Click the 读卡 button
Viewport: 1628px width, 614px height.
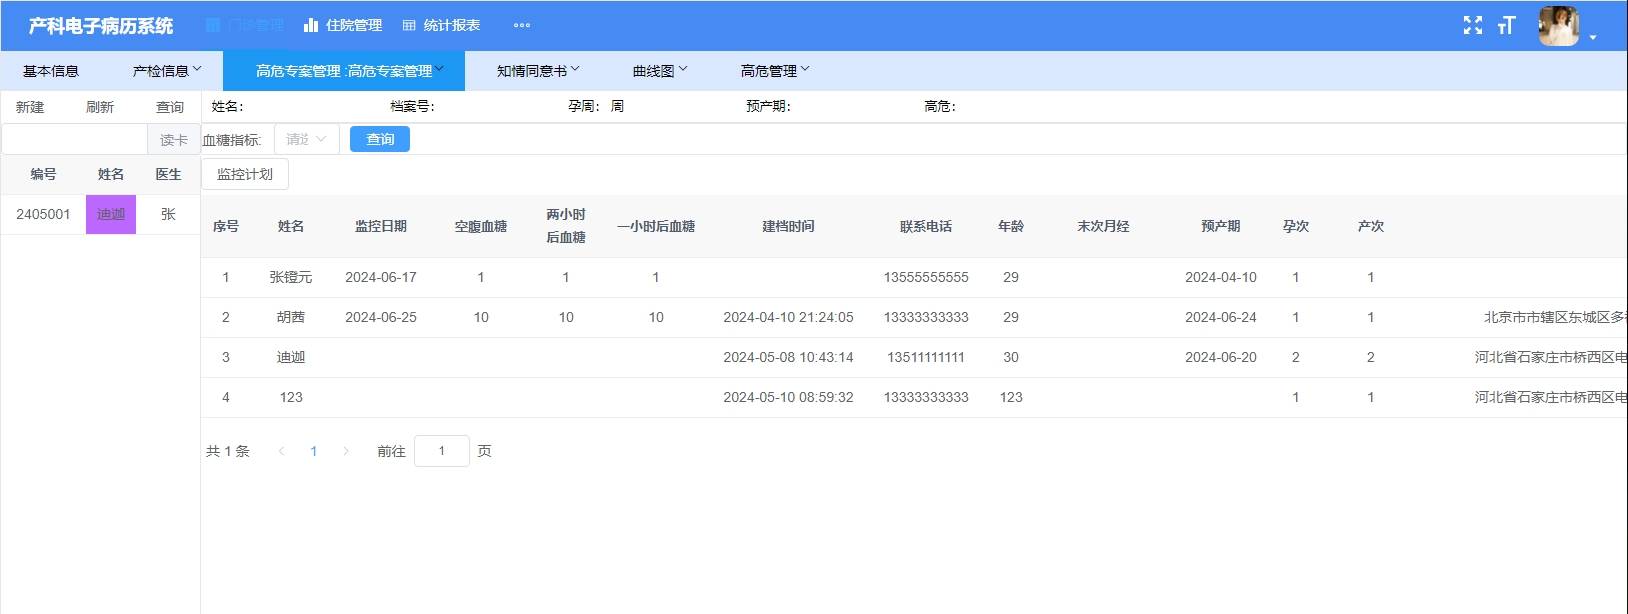pyautogui.click(x=174, y=139)
